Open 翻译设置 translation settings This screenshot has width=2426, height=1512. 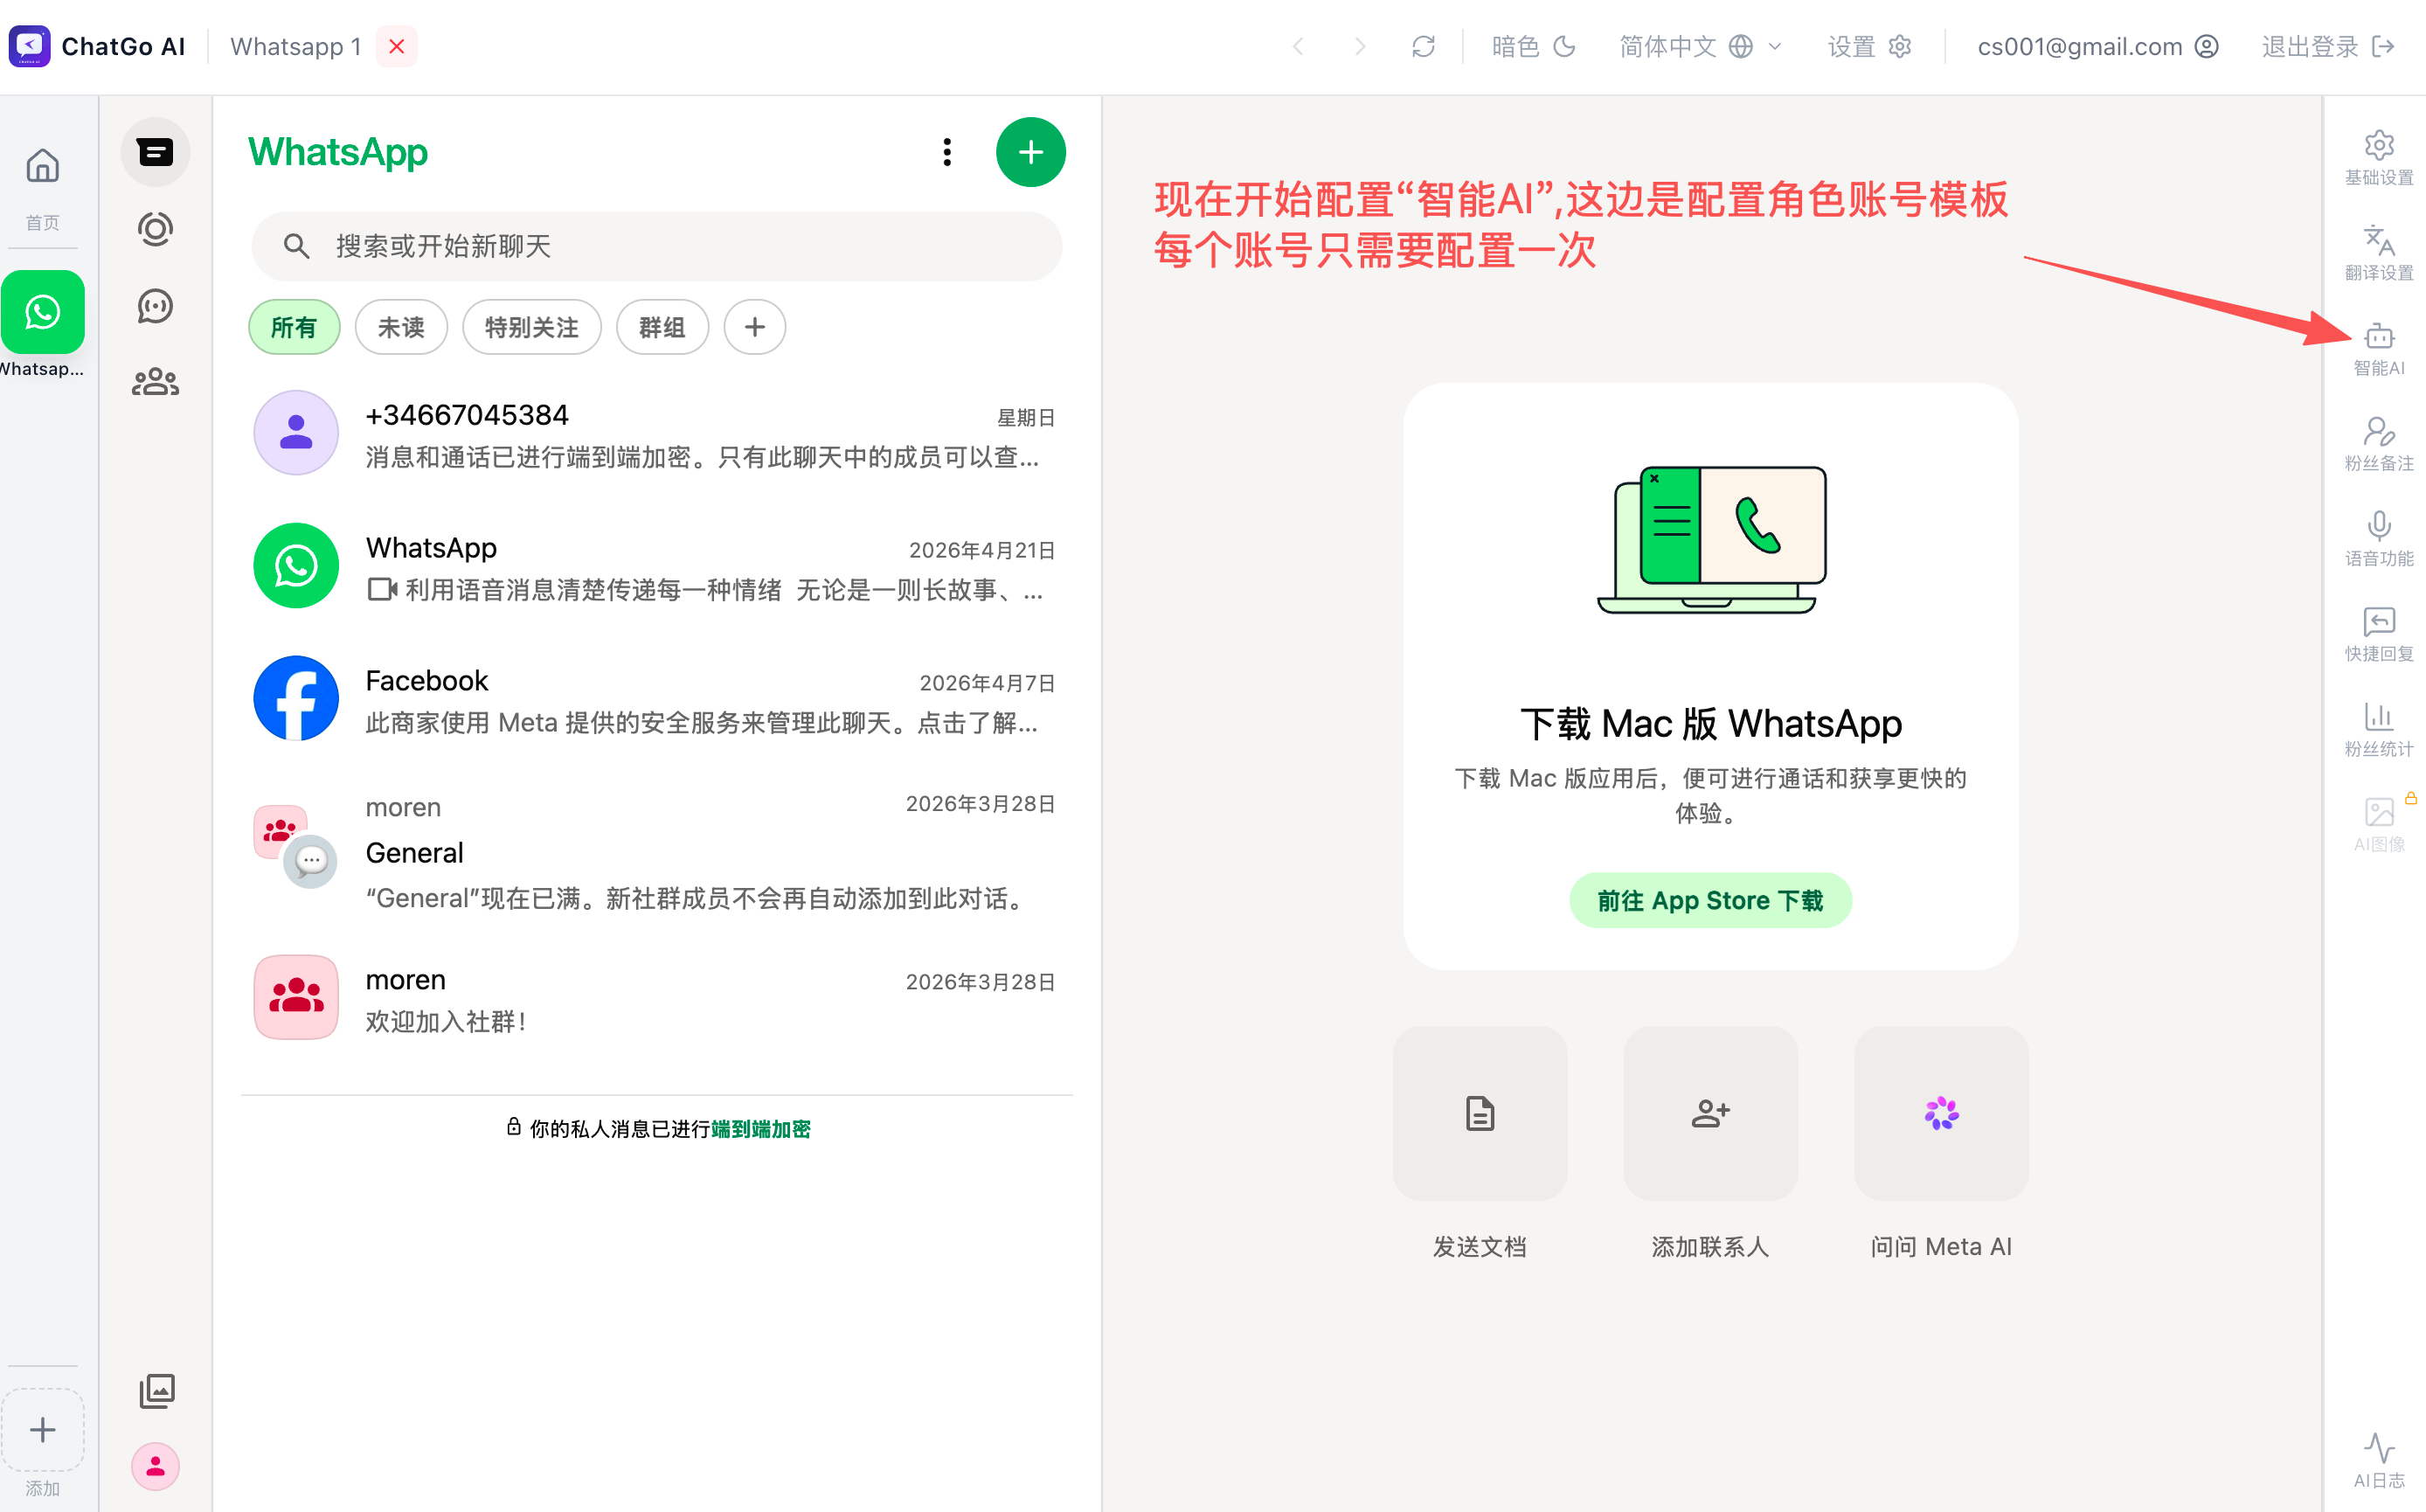[x=2378, y=253]
